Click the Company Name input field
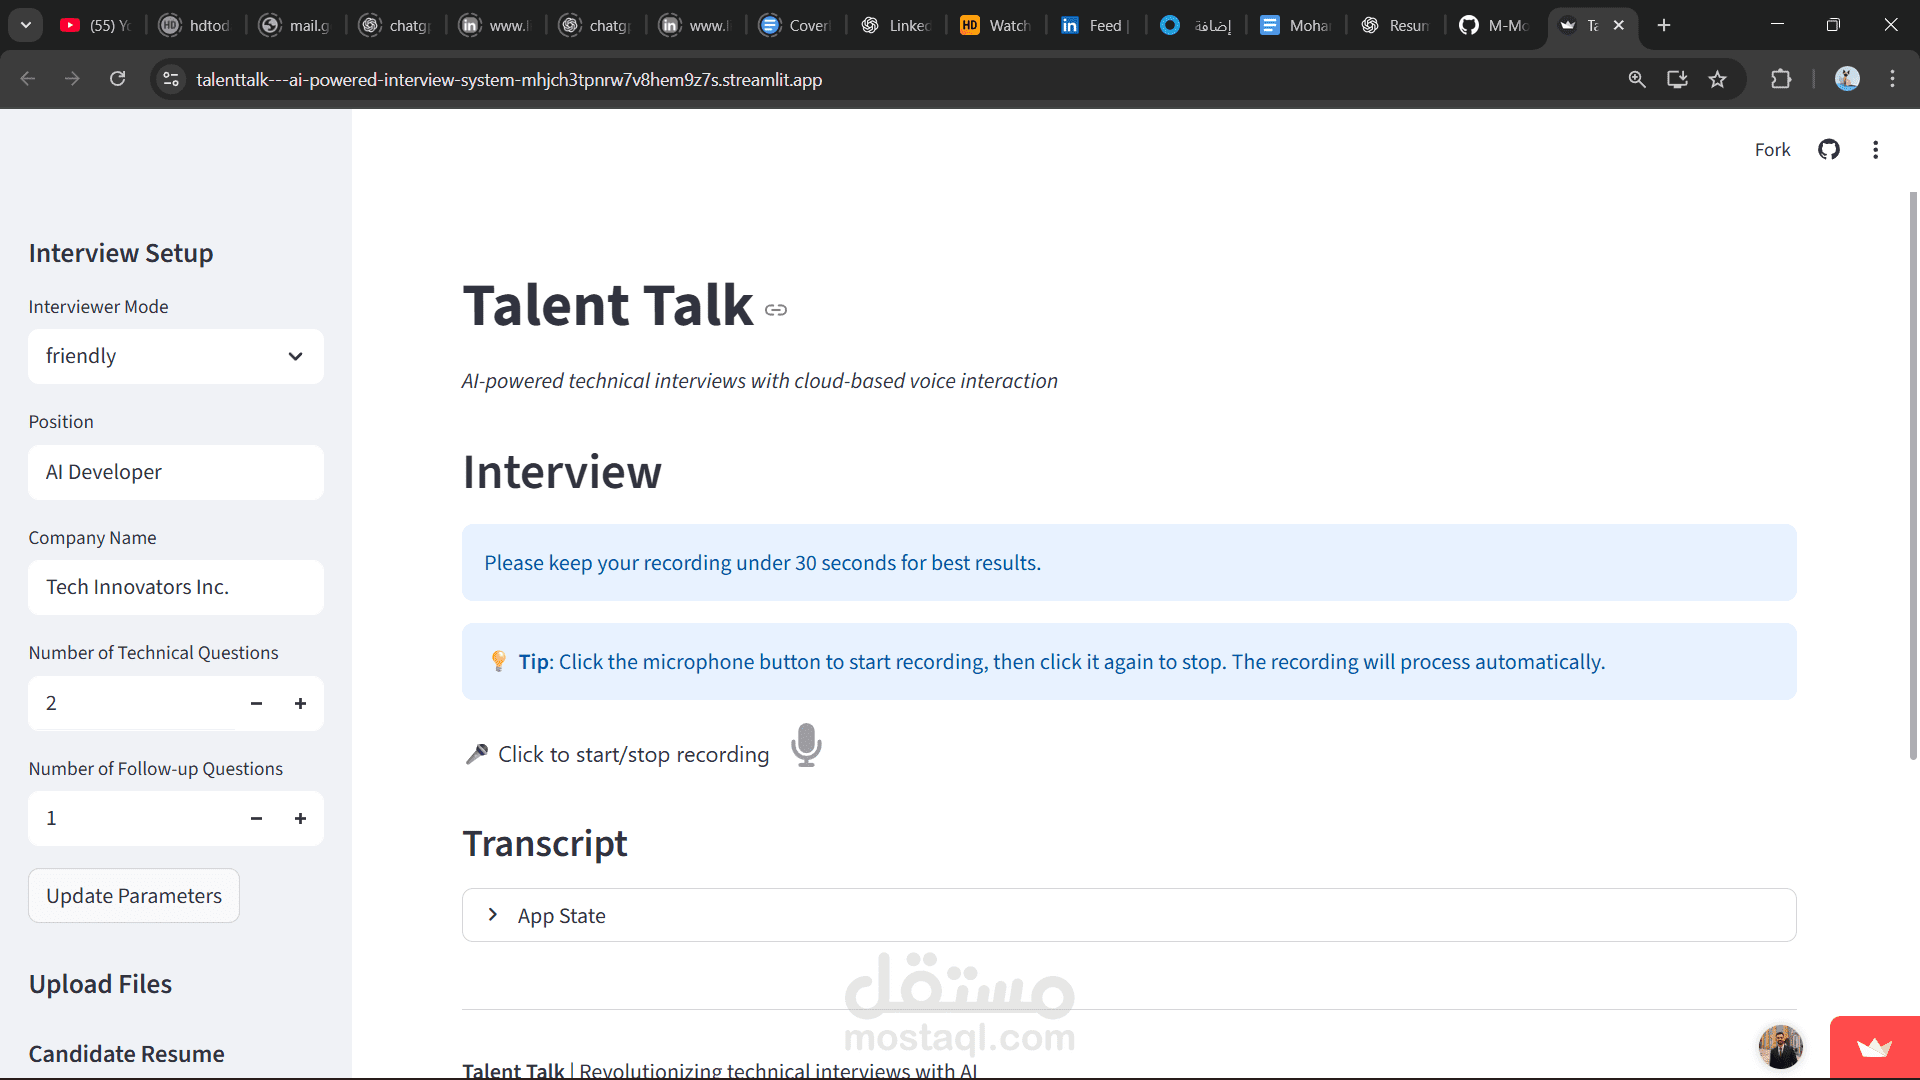 point(176,587)
